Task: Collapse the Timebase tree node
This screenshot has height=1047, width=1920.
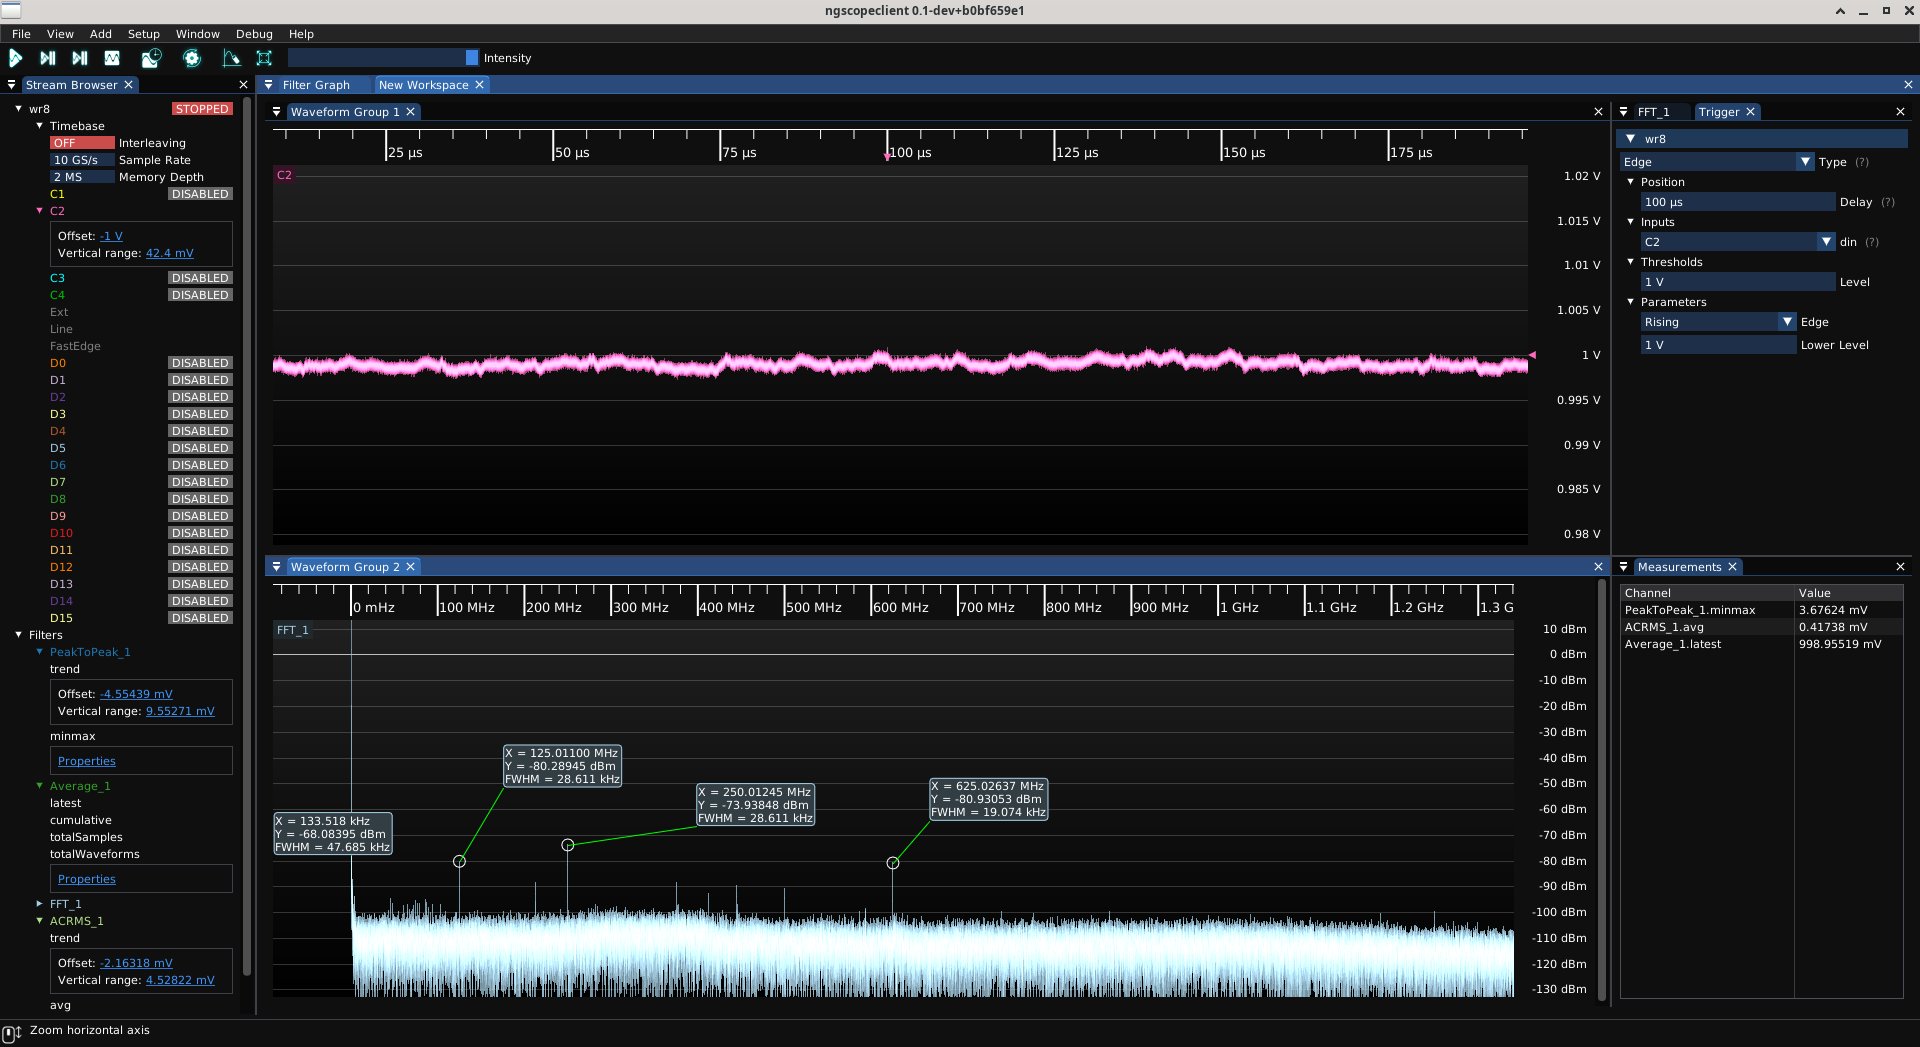Action: tap(40, 126)
